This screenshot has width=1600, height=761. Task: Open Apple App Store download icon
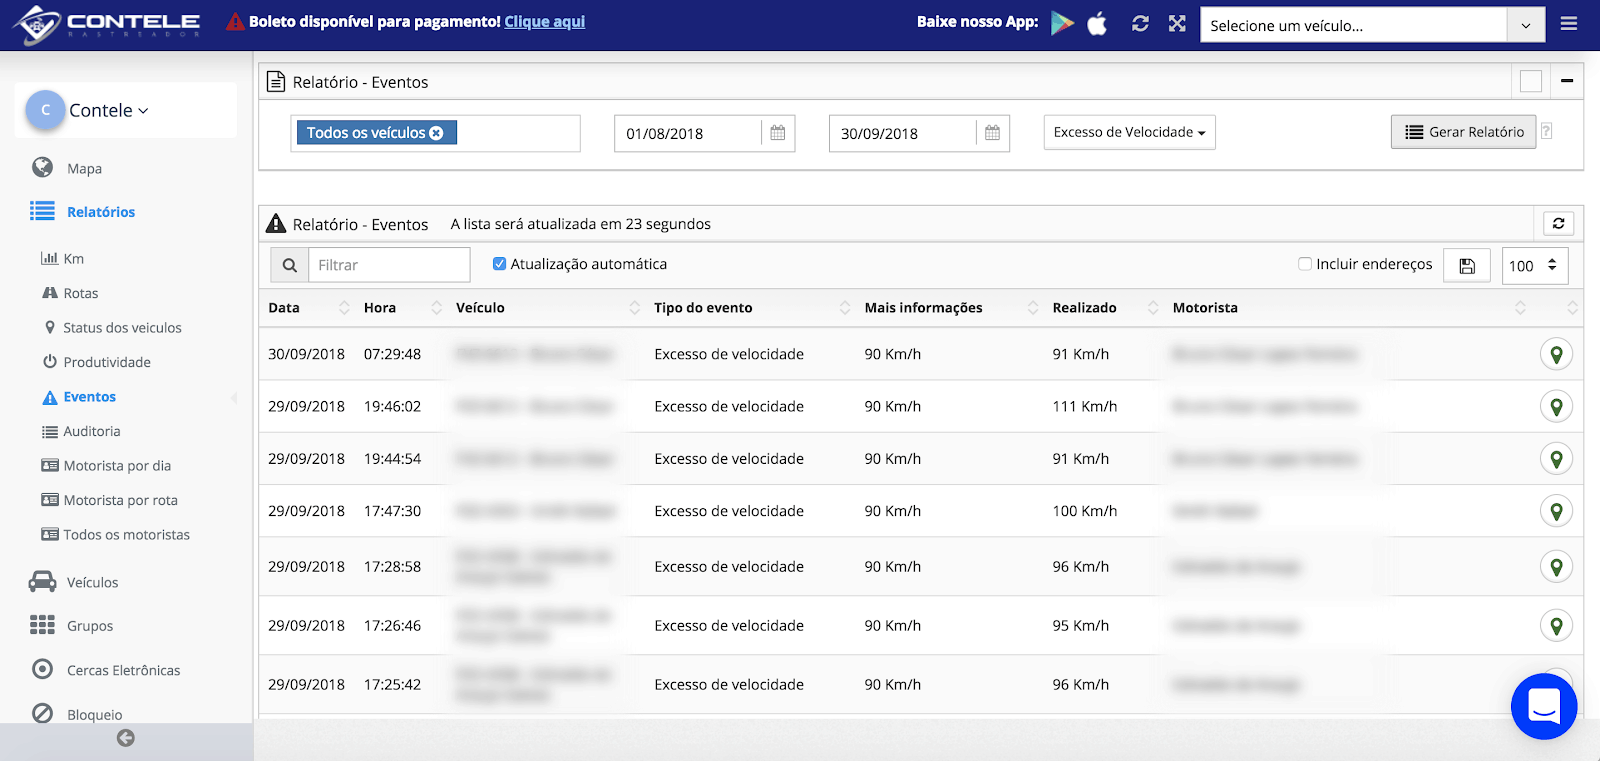(x=1097, y=23)
